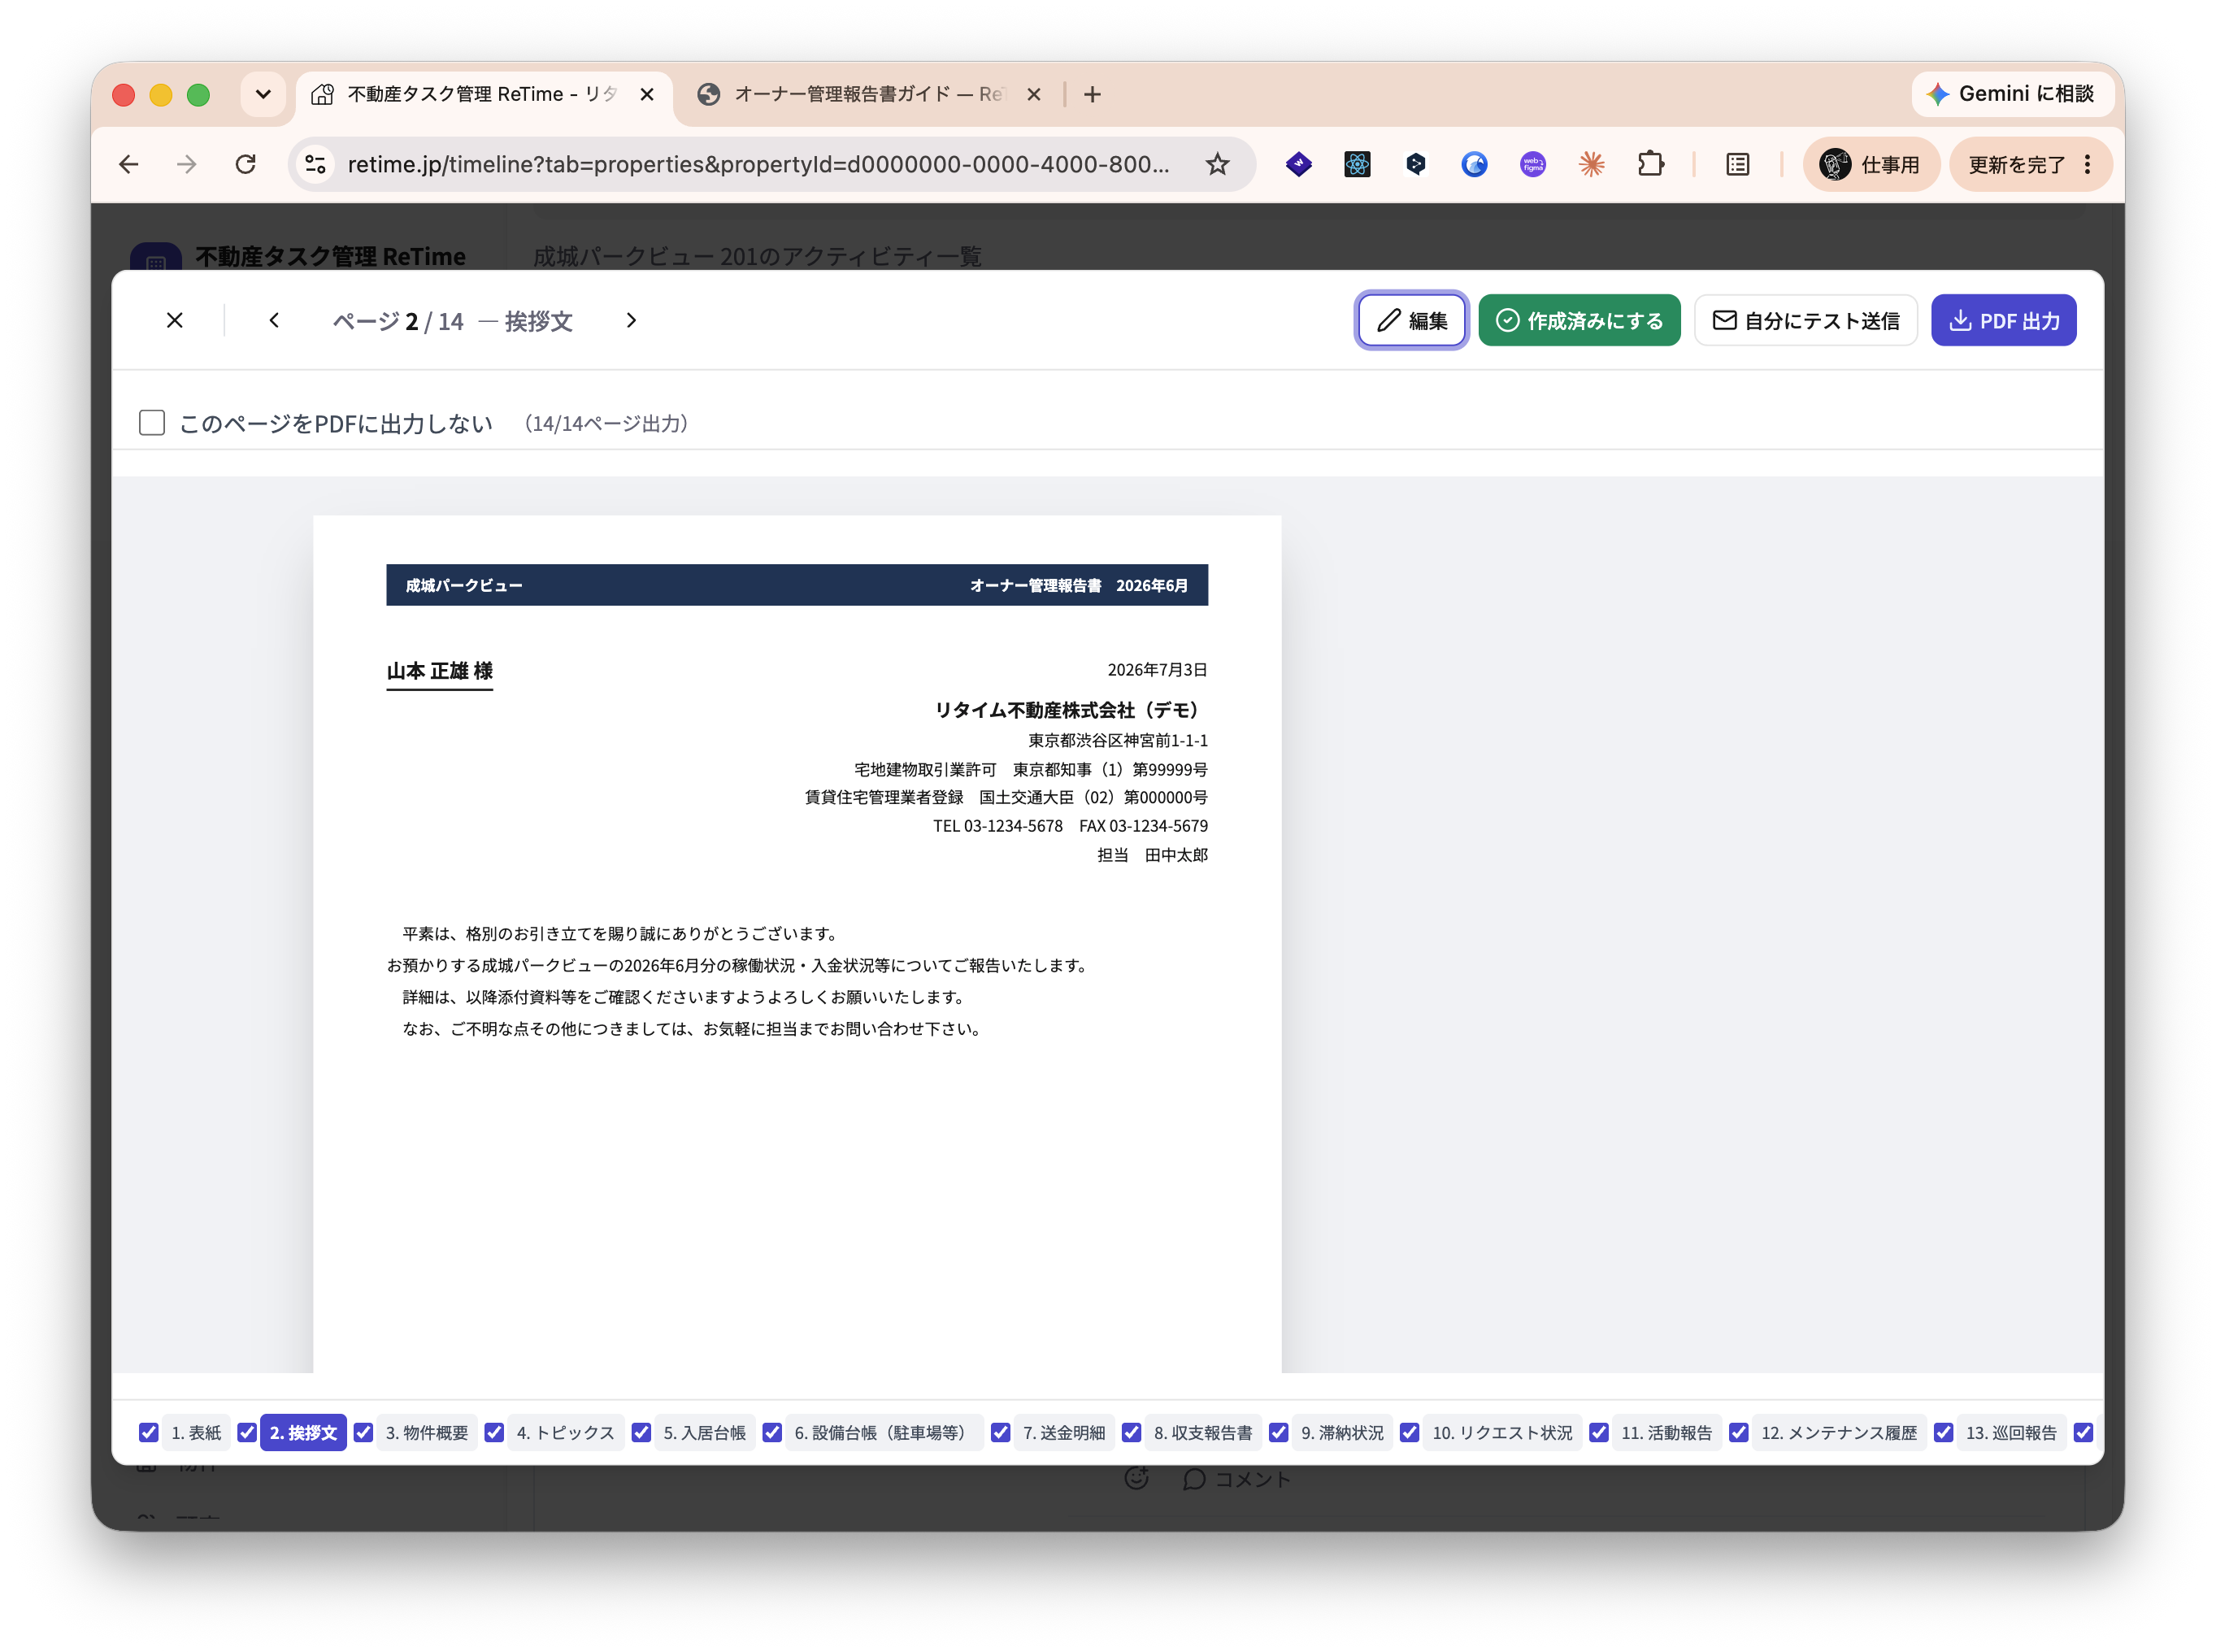Toggle checkbox for 10. リクエスト状況
2216x1652 pixels.
[1409, 1432]
